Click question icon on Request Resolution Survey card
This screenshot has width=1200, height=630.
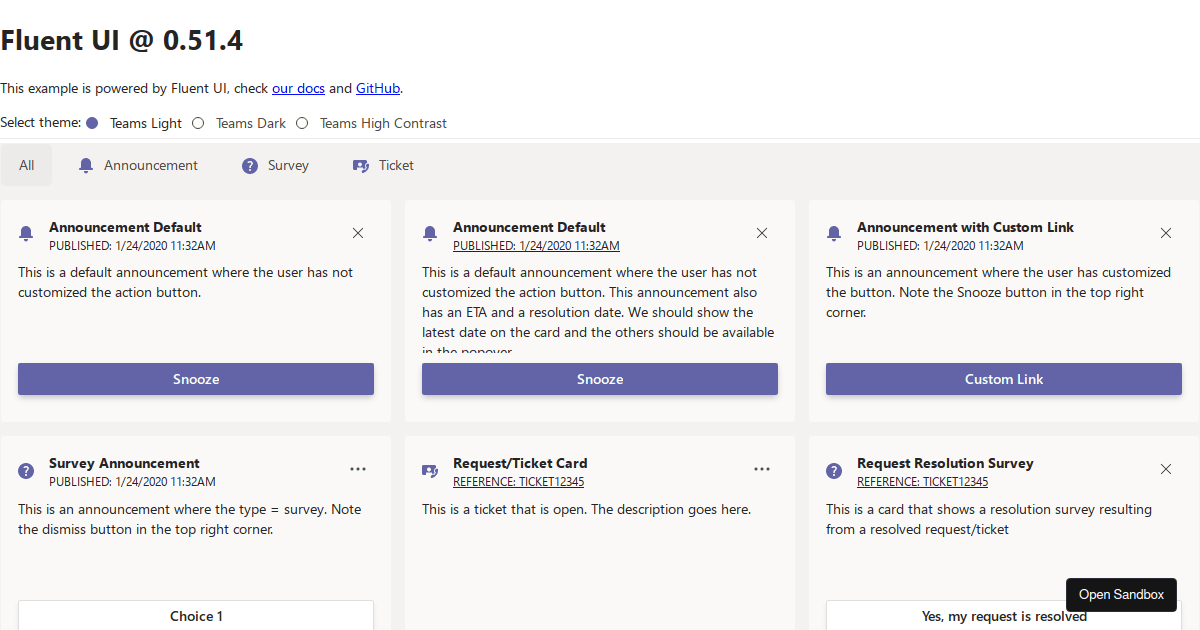pyautogui.click(x=834, y=470)
